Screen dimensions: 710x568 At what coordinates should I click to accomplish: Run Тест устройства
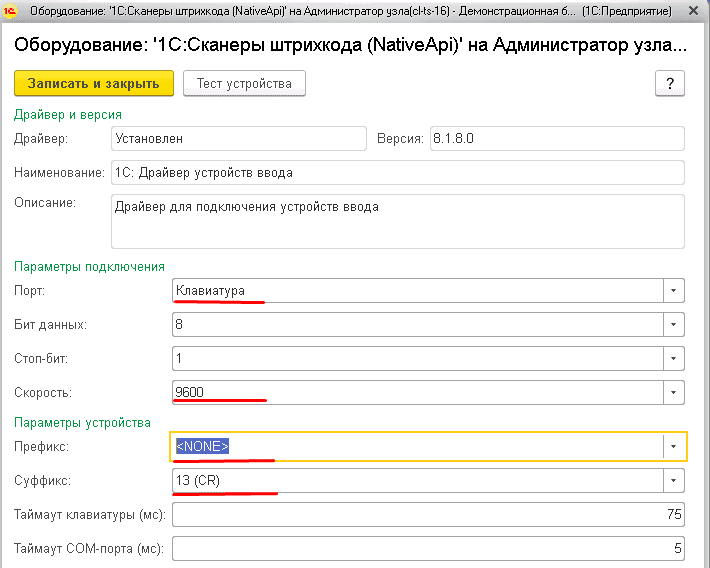[244, 83]
